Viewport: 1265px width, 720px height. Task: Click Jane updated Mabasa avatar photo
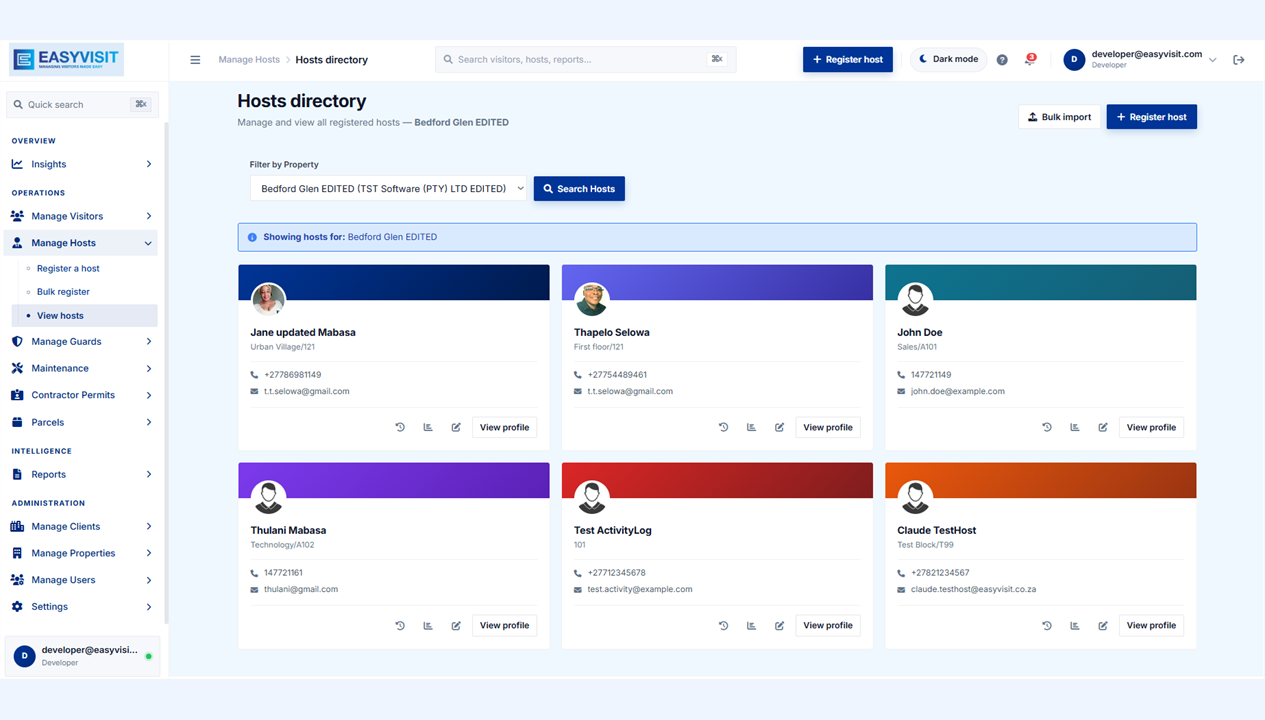point(268,299)
